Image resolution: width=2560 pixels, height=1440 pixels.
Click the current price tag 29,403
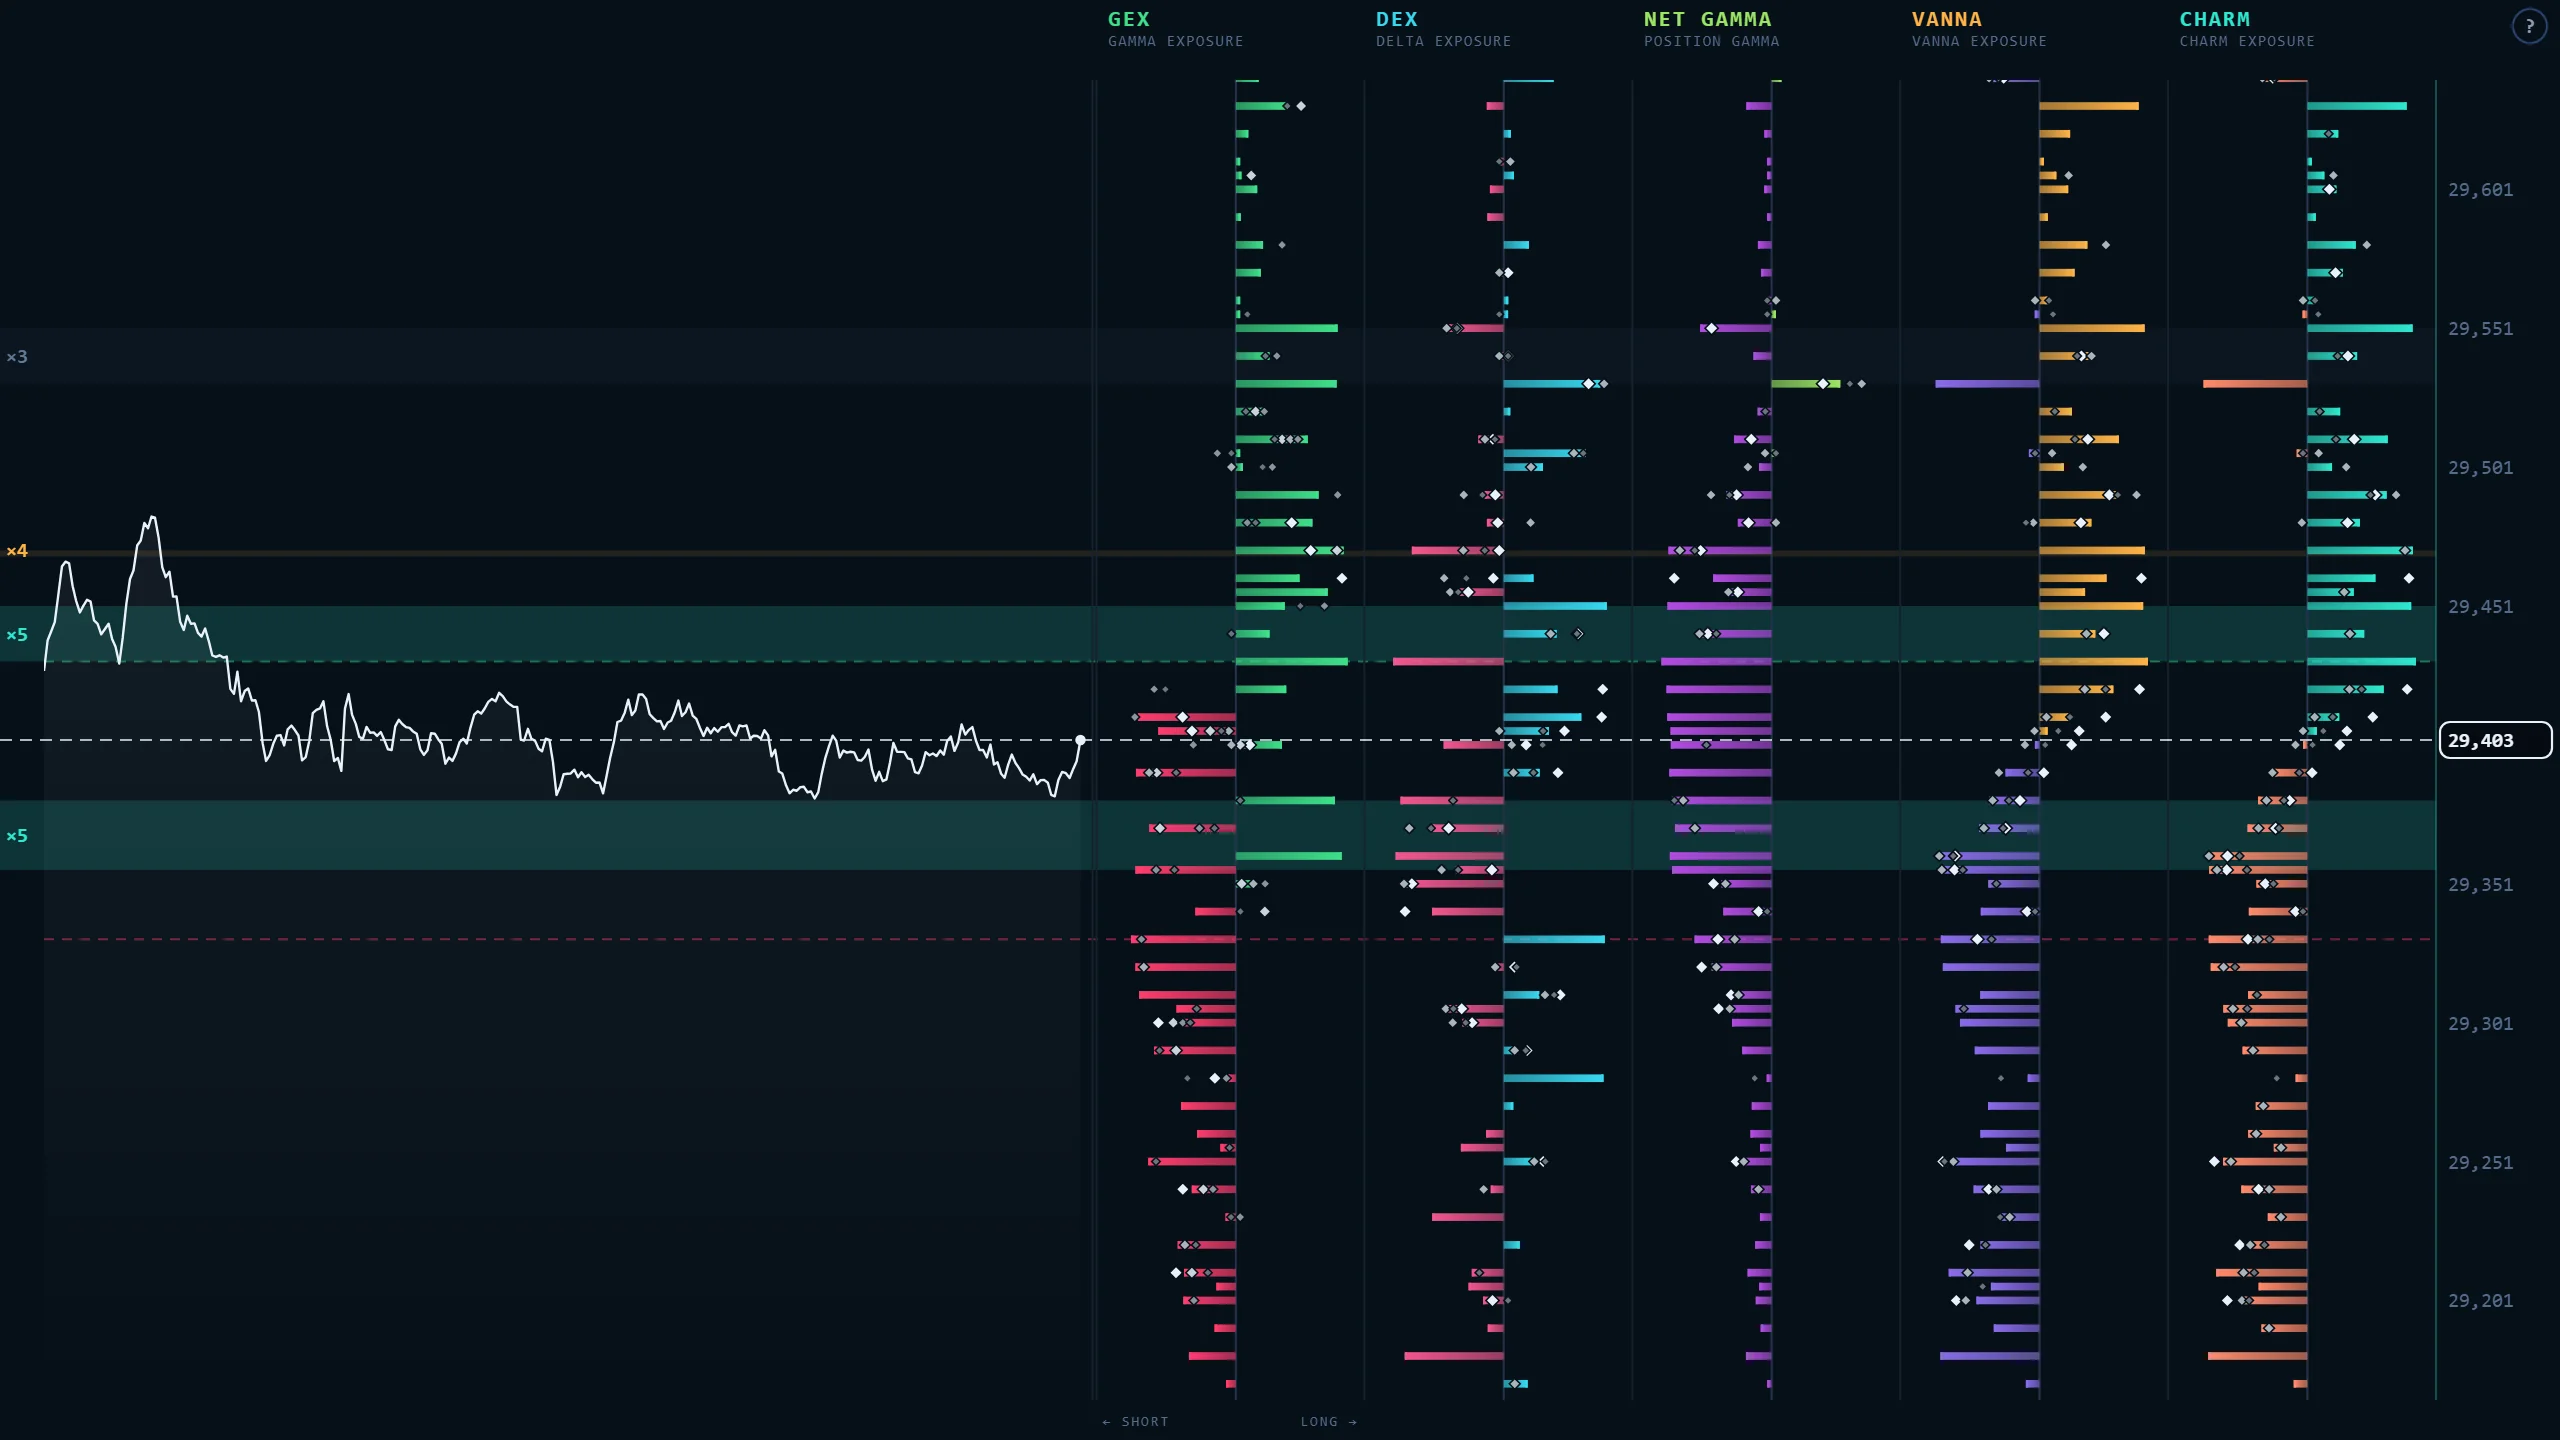[x=2495, y=740]
